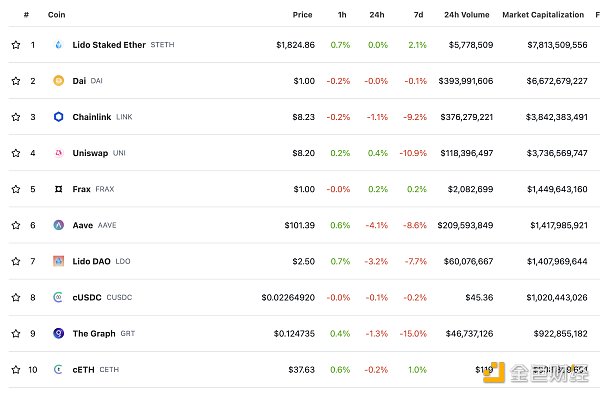Image resolution: width=600 pixels, height=394 pixels.
Task: Sort by Market Capitalization column header
Action: click(x=543, y=15)
